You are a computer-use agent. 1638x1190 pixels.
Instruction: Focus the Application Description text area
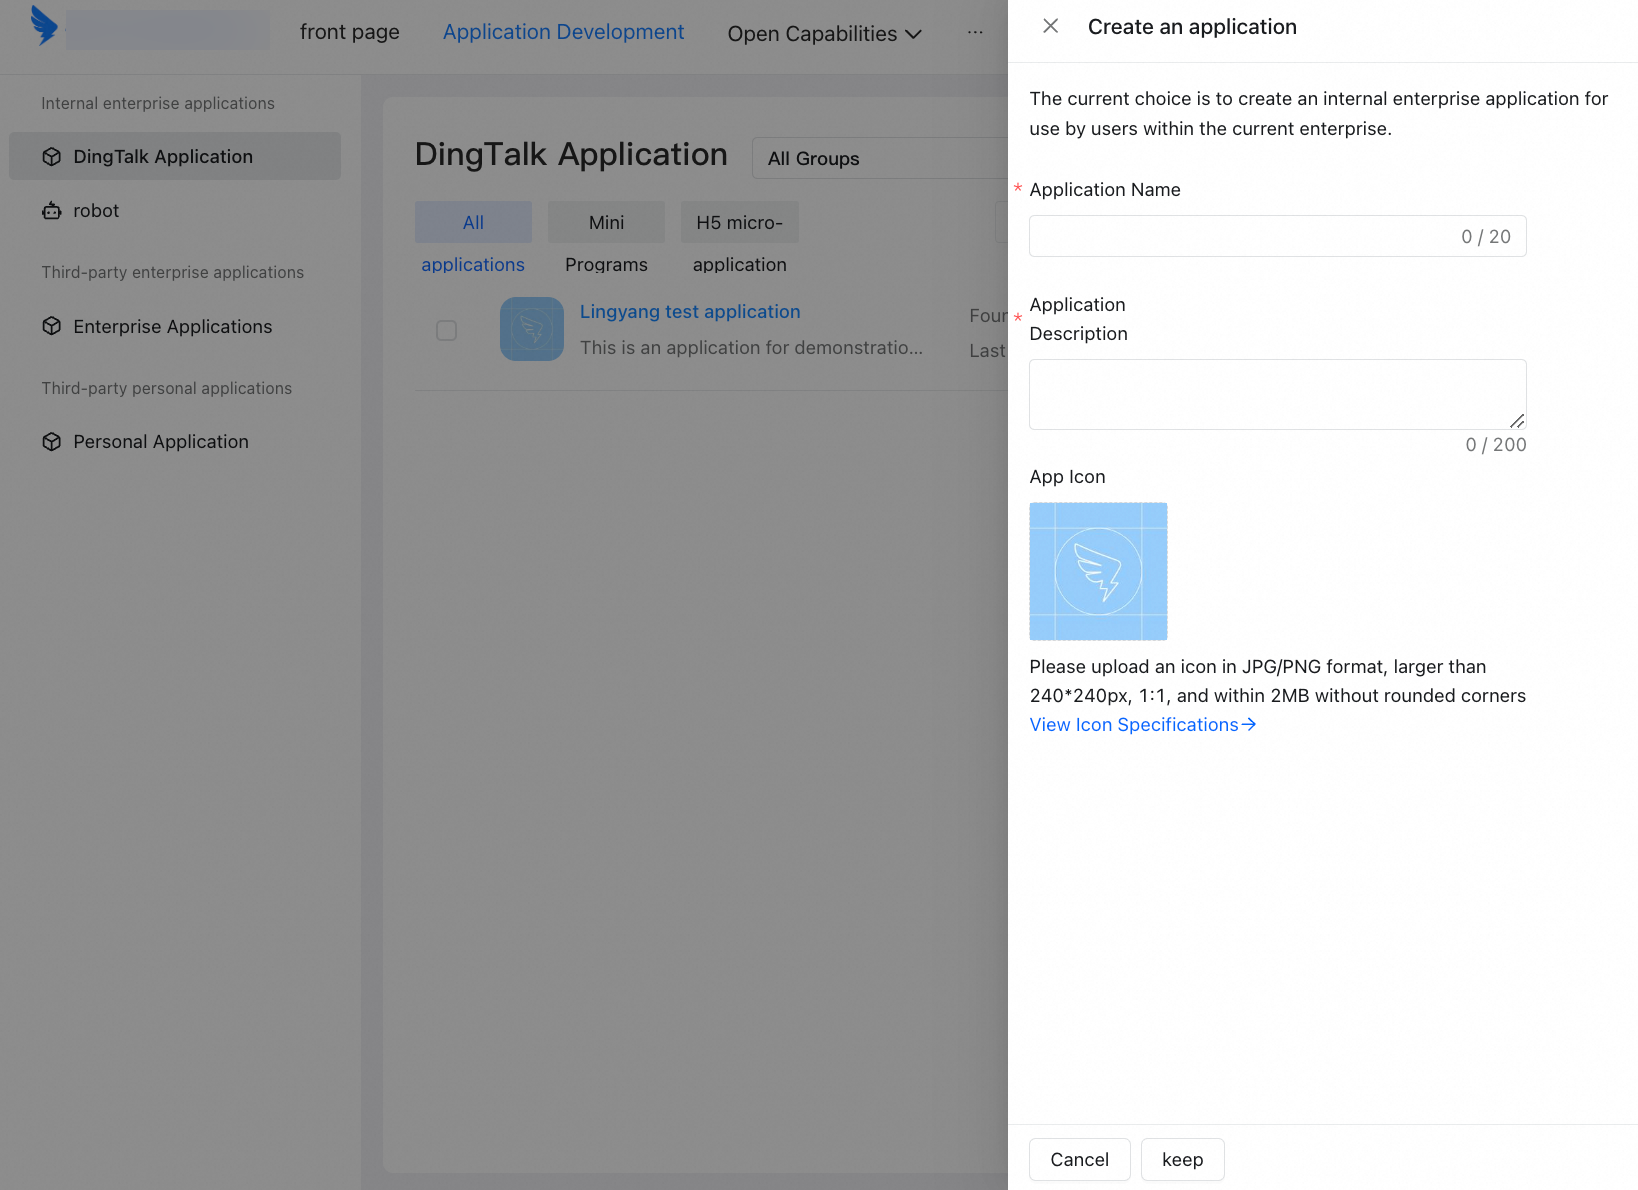click(x=1278, y=394)
